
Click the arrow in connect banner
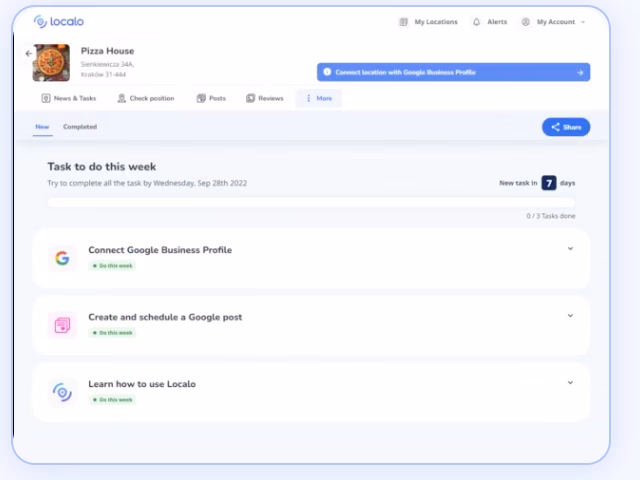click(580, 73)
